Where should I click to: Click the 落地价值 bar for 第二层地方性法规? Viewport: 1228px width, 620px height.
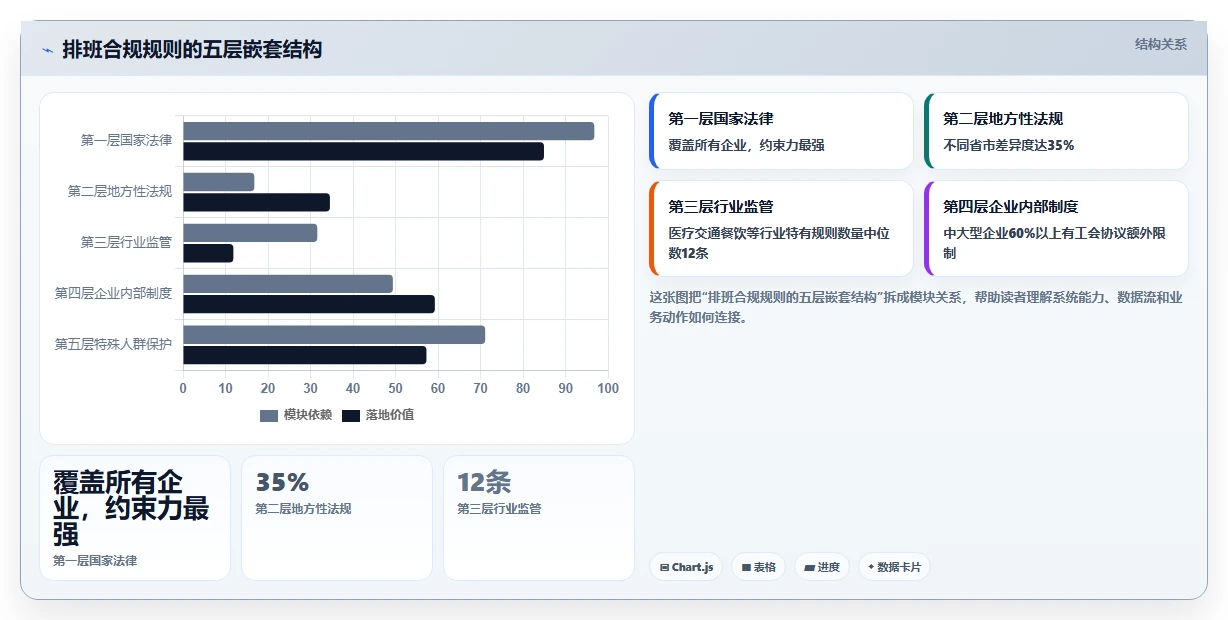(x=256, y=202)
